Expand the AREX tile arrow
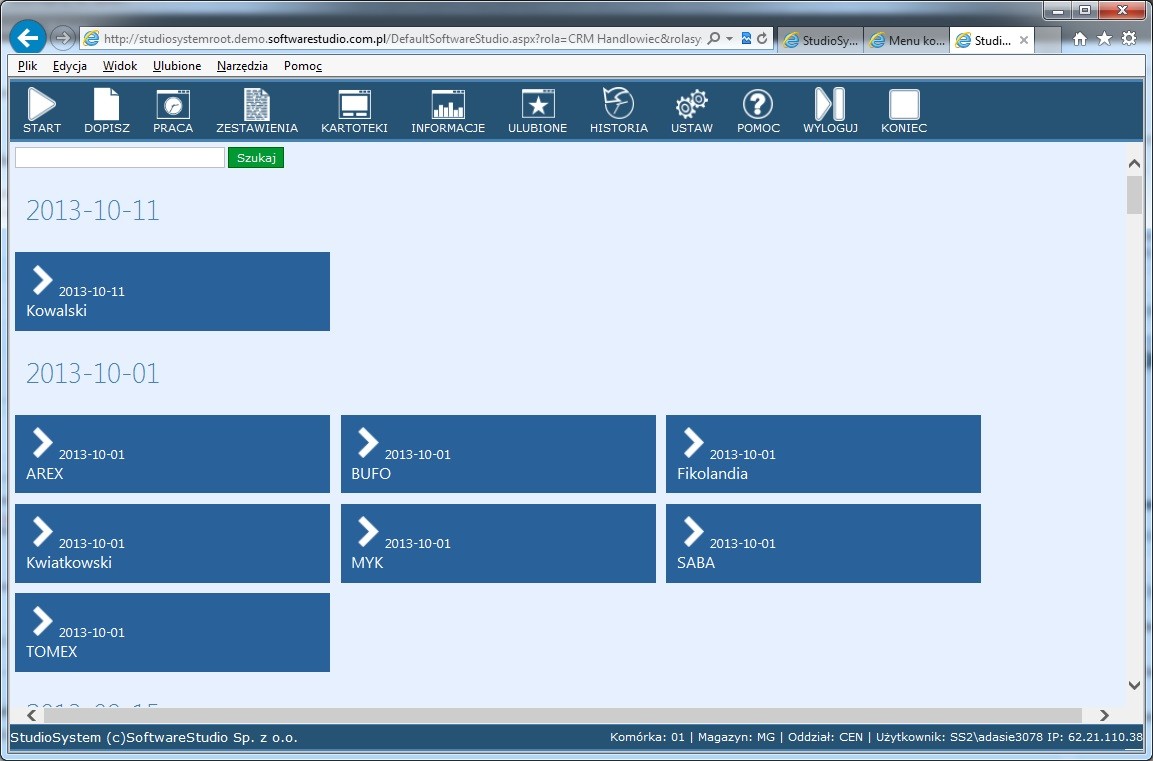Viewport: 1153px width, 761px height. pyautogui.click(x=42, y=442)
